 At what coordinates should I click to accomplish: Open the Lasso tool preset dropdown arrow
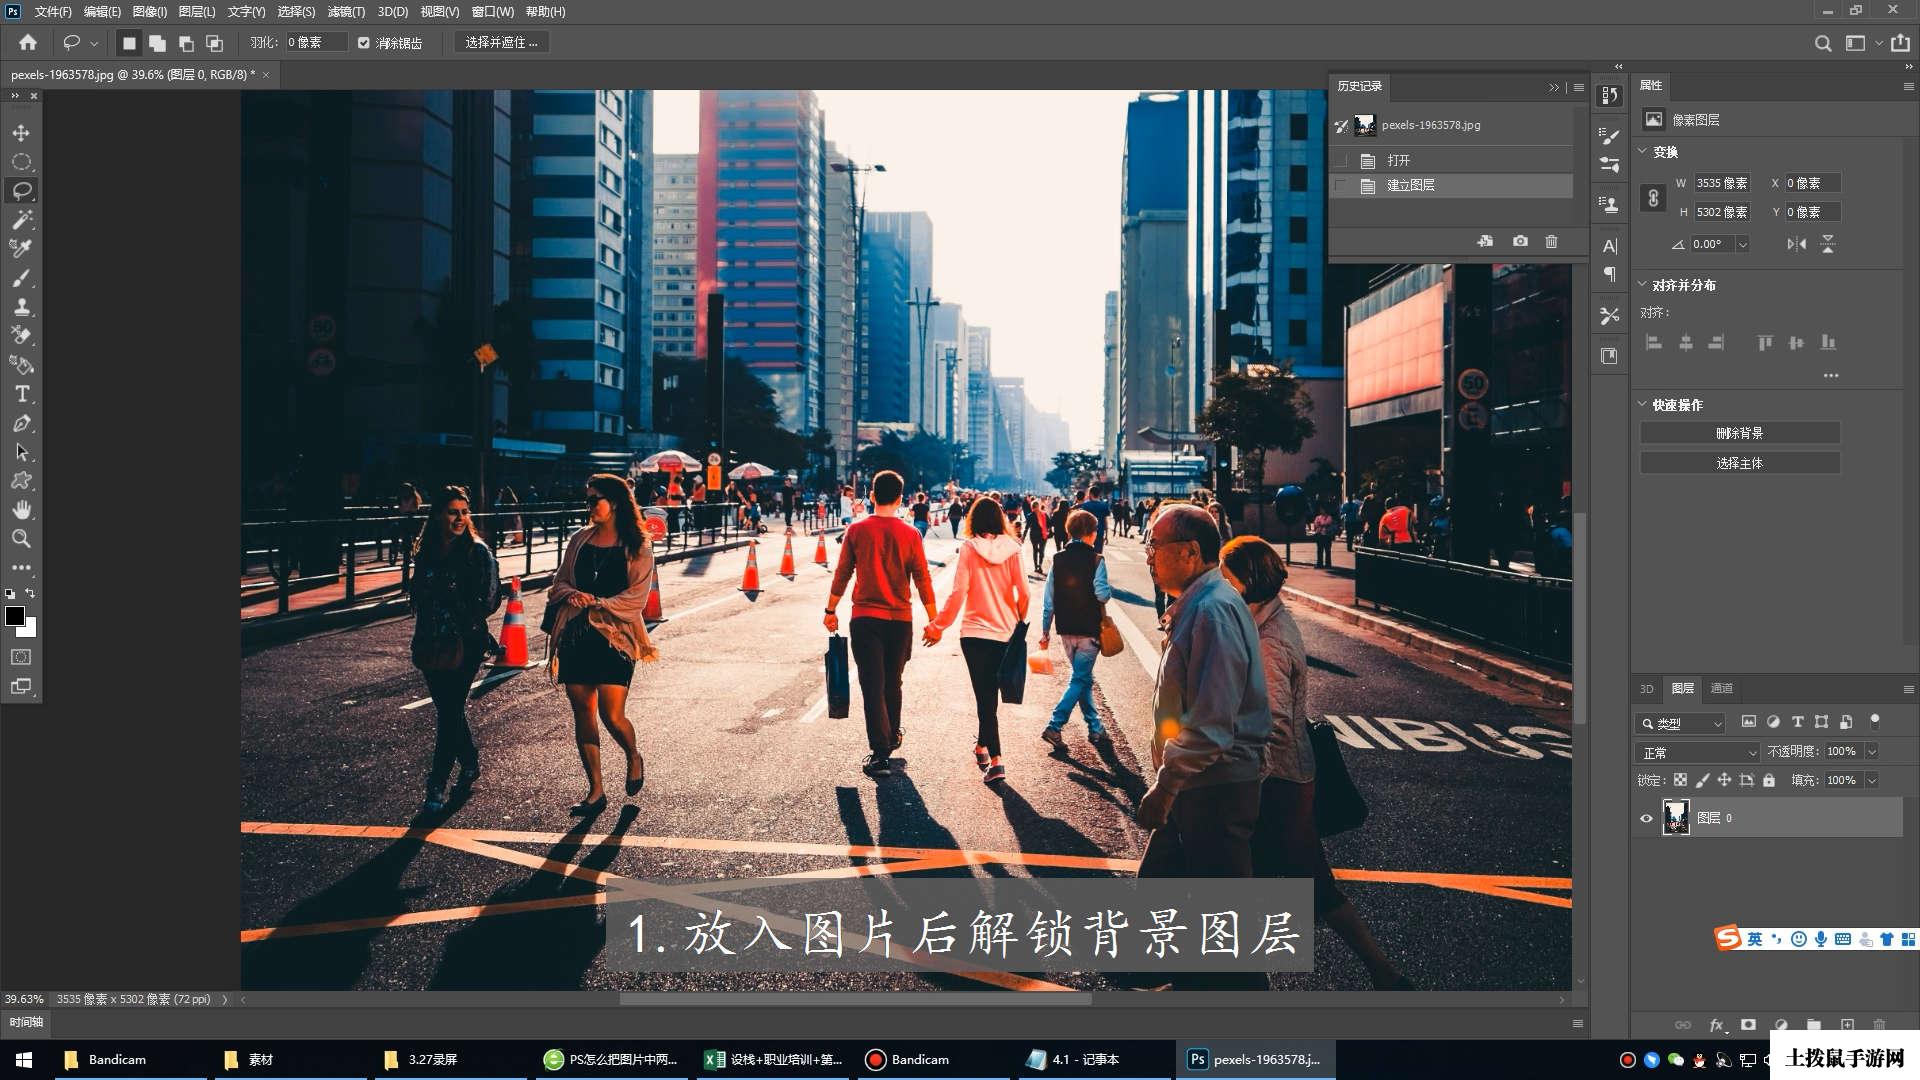94,43
